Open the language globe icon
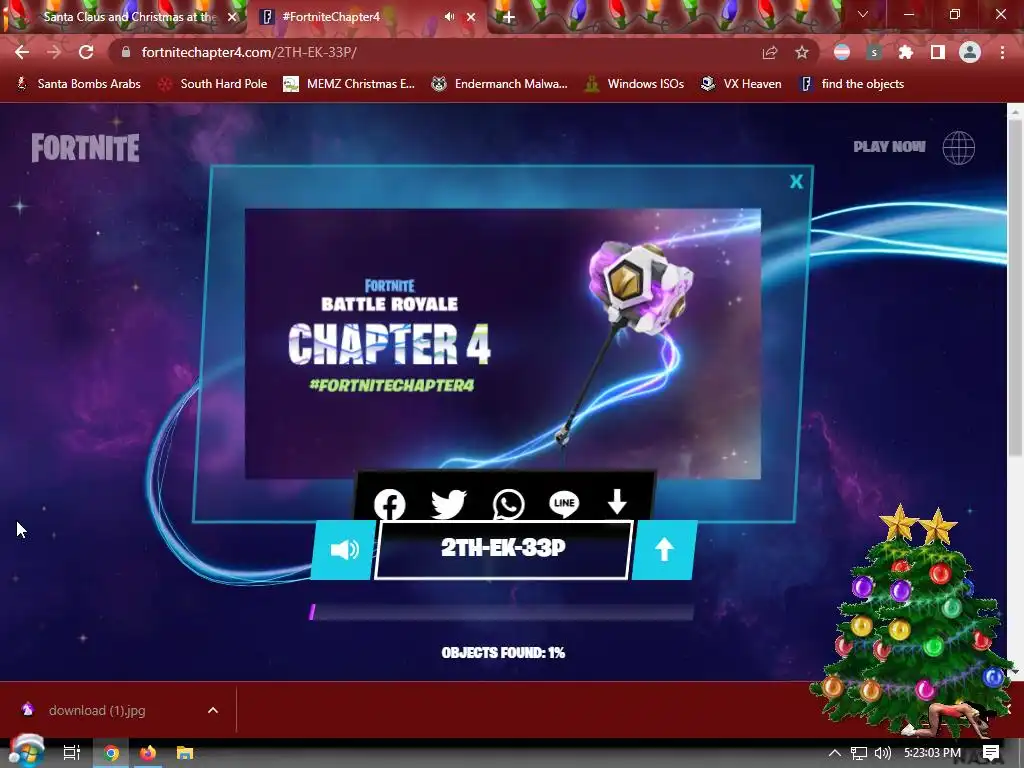1024x768 pixels. pos(959,148)
